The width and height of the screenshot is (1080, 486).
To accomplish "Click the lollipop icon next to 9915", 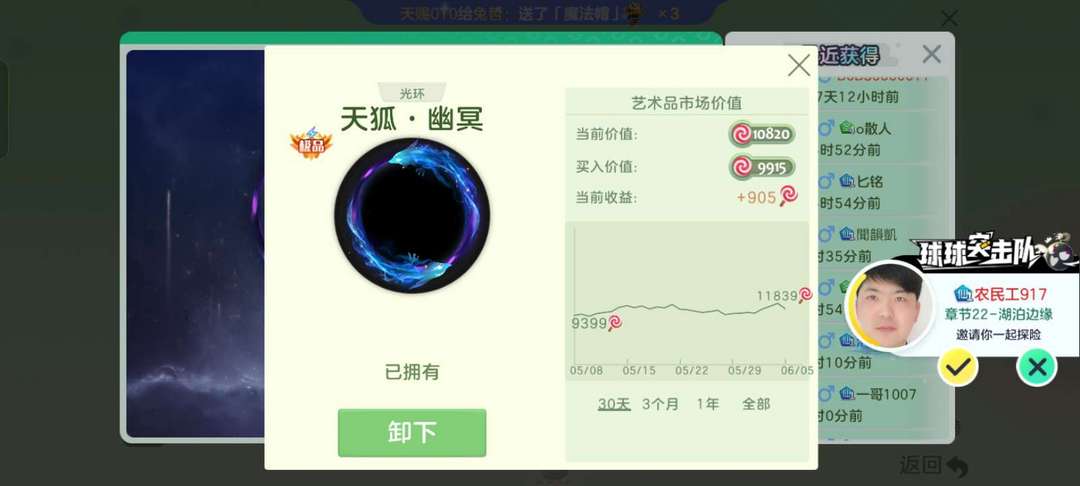I will coord(742,167).
